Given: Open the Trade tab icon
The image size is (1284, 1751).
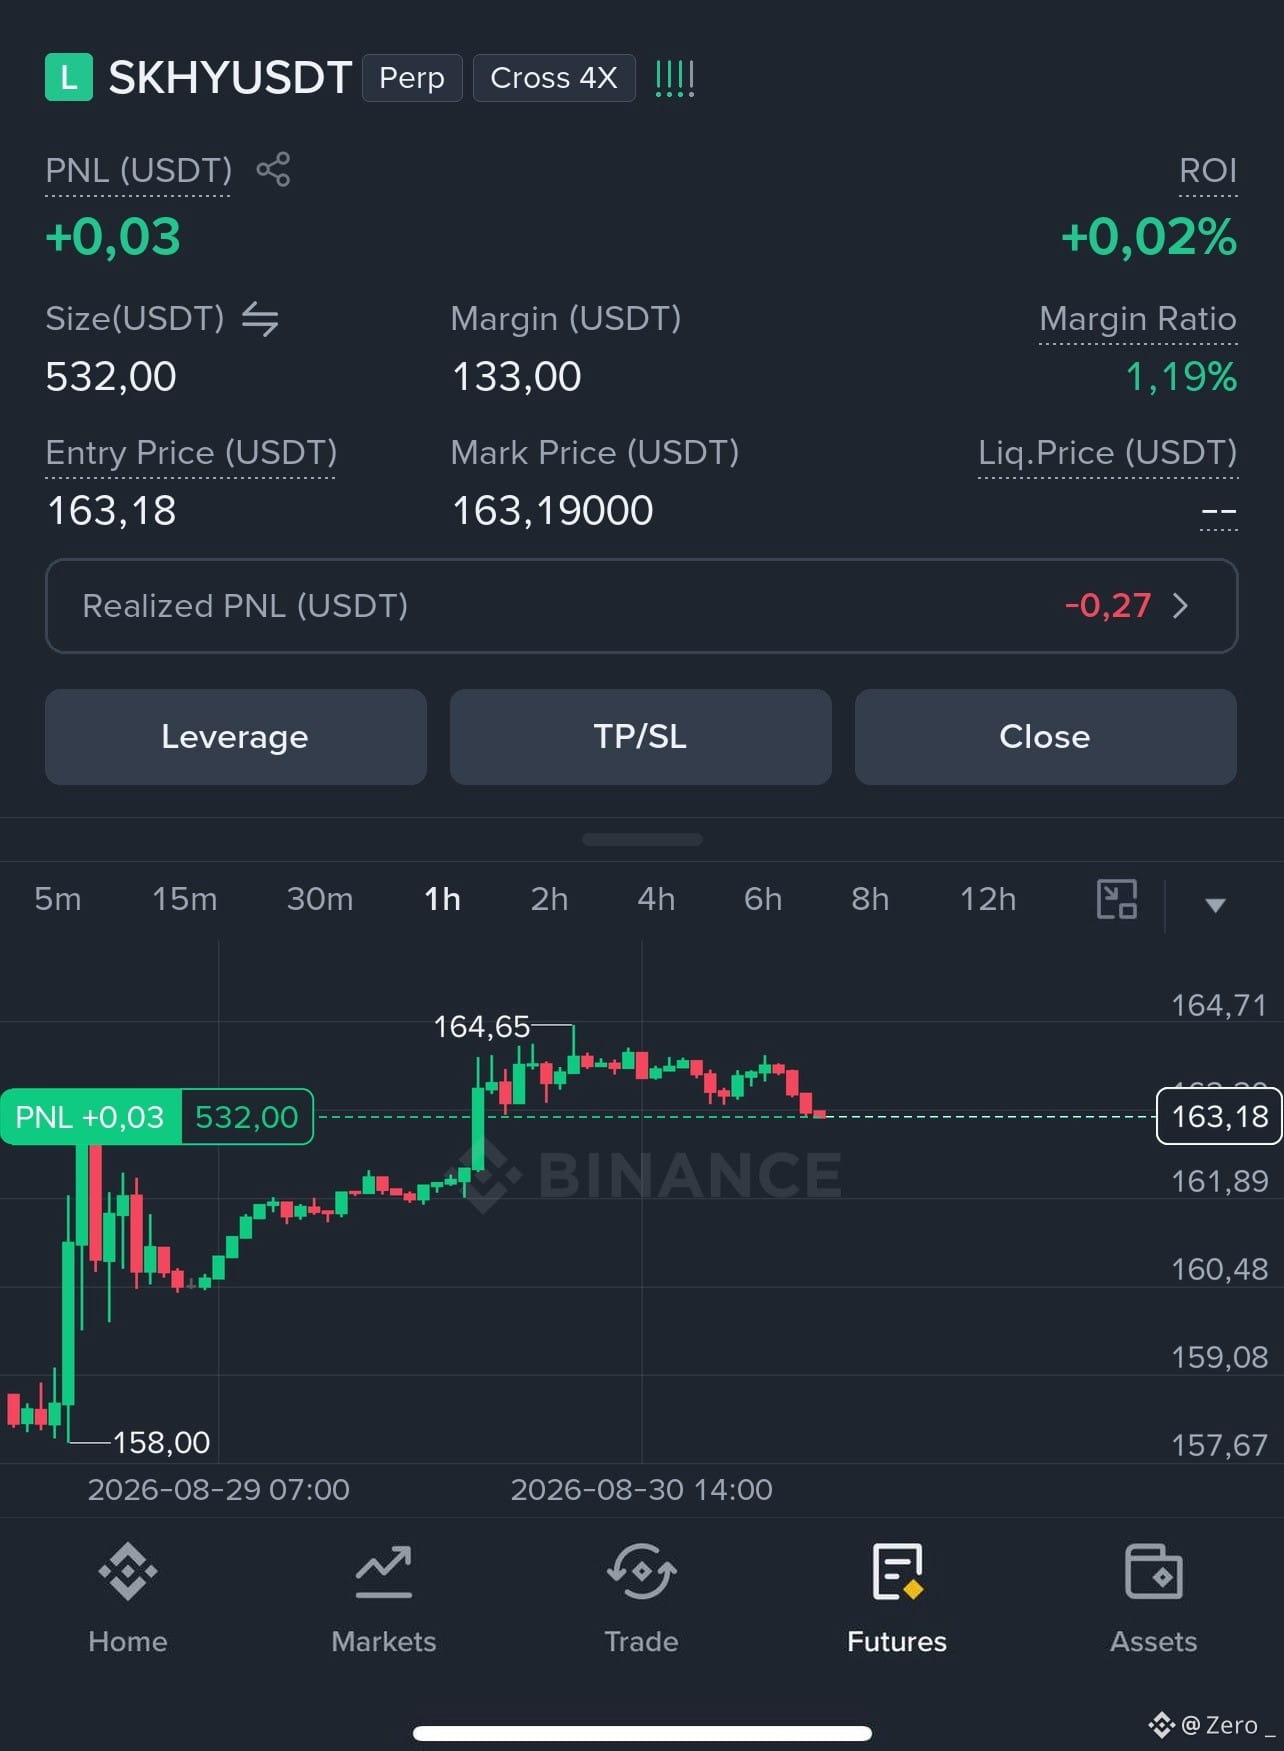Looking at the screenshot, I should [x=641, y=1572].
